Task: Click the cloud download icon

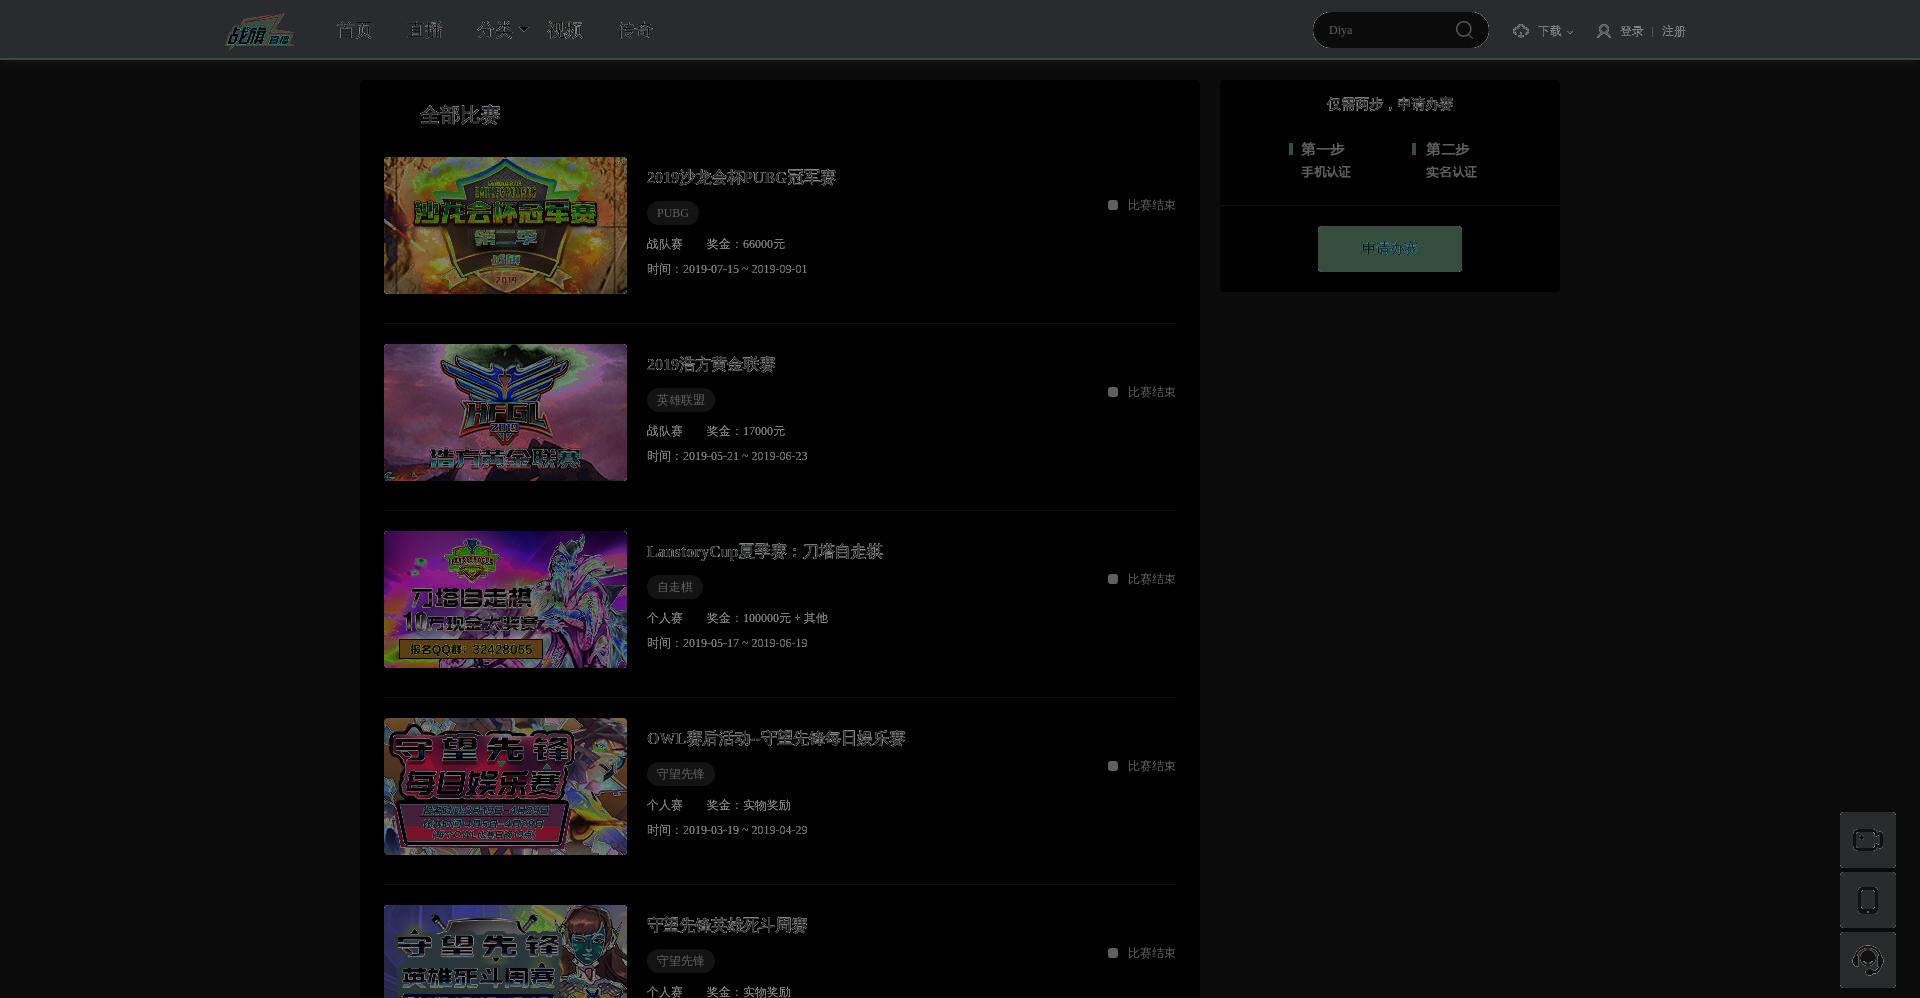Action: pos(1521,31)
